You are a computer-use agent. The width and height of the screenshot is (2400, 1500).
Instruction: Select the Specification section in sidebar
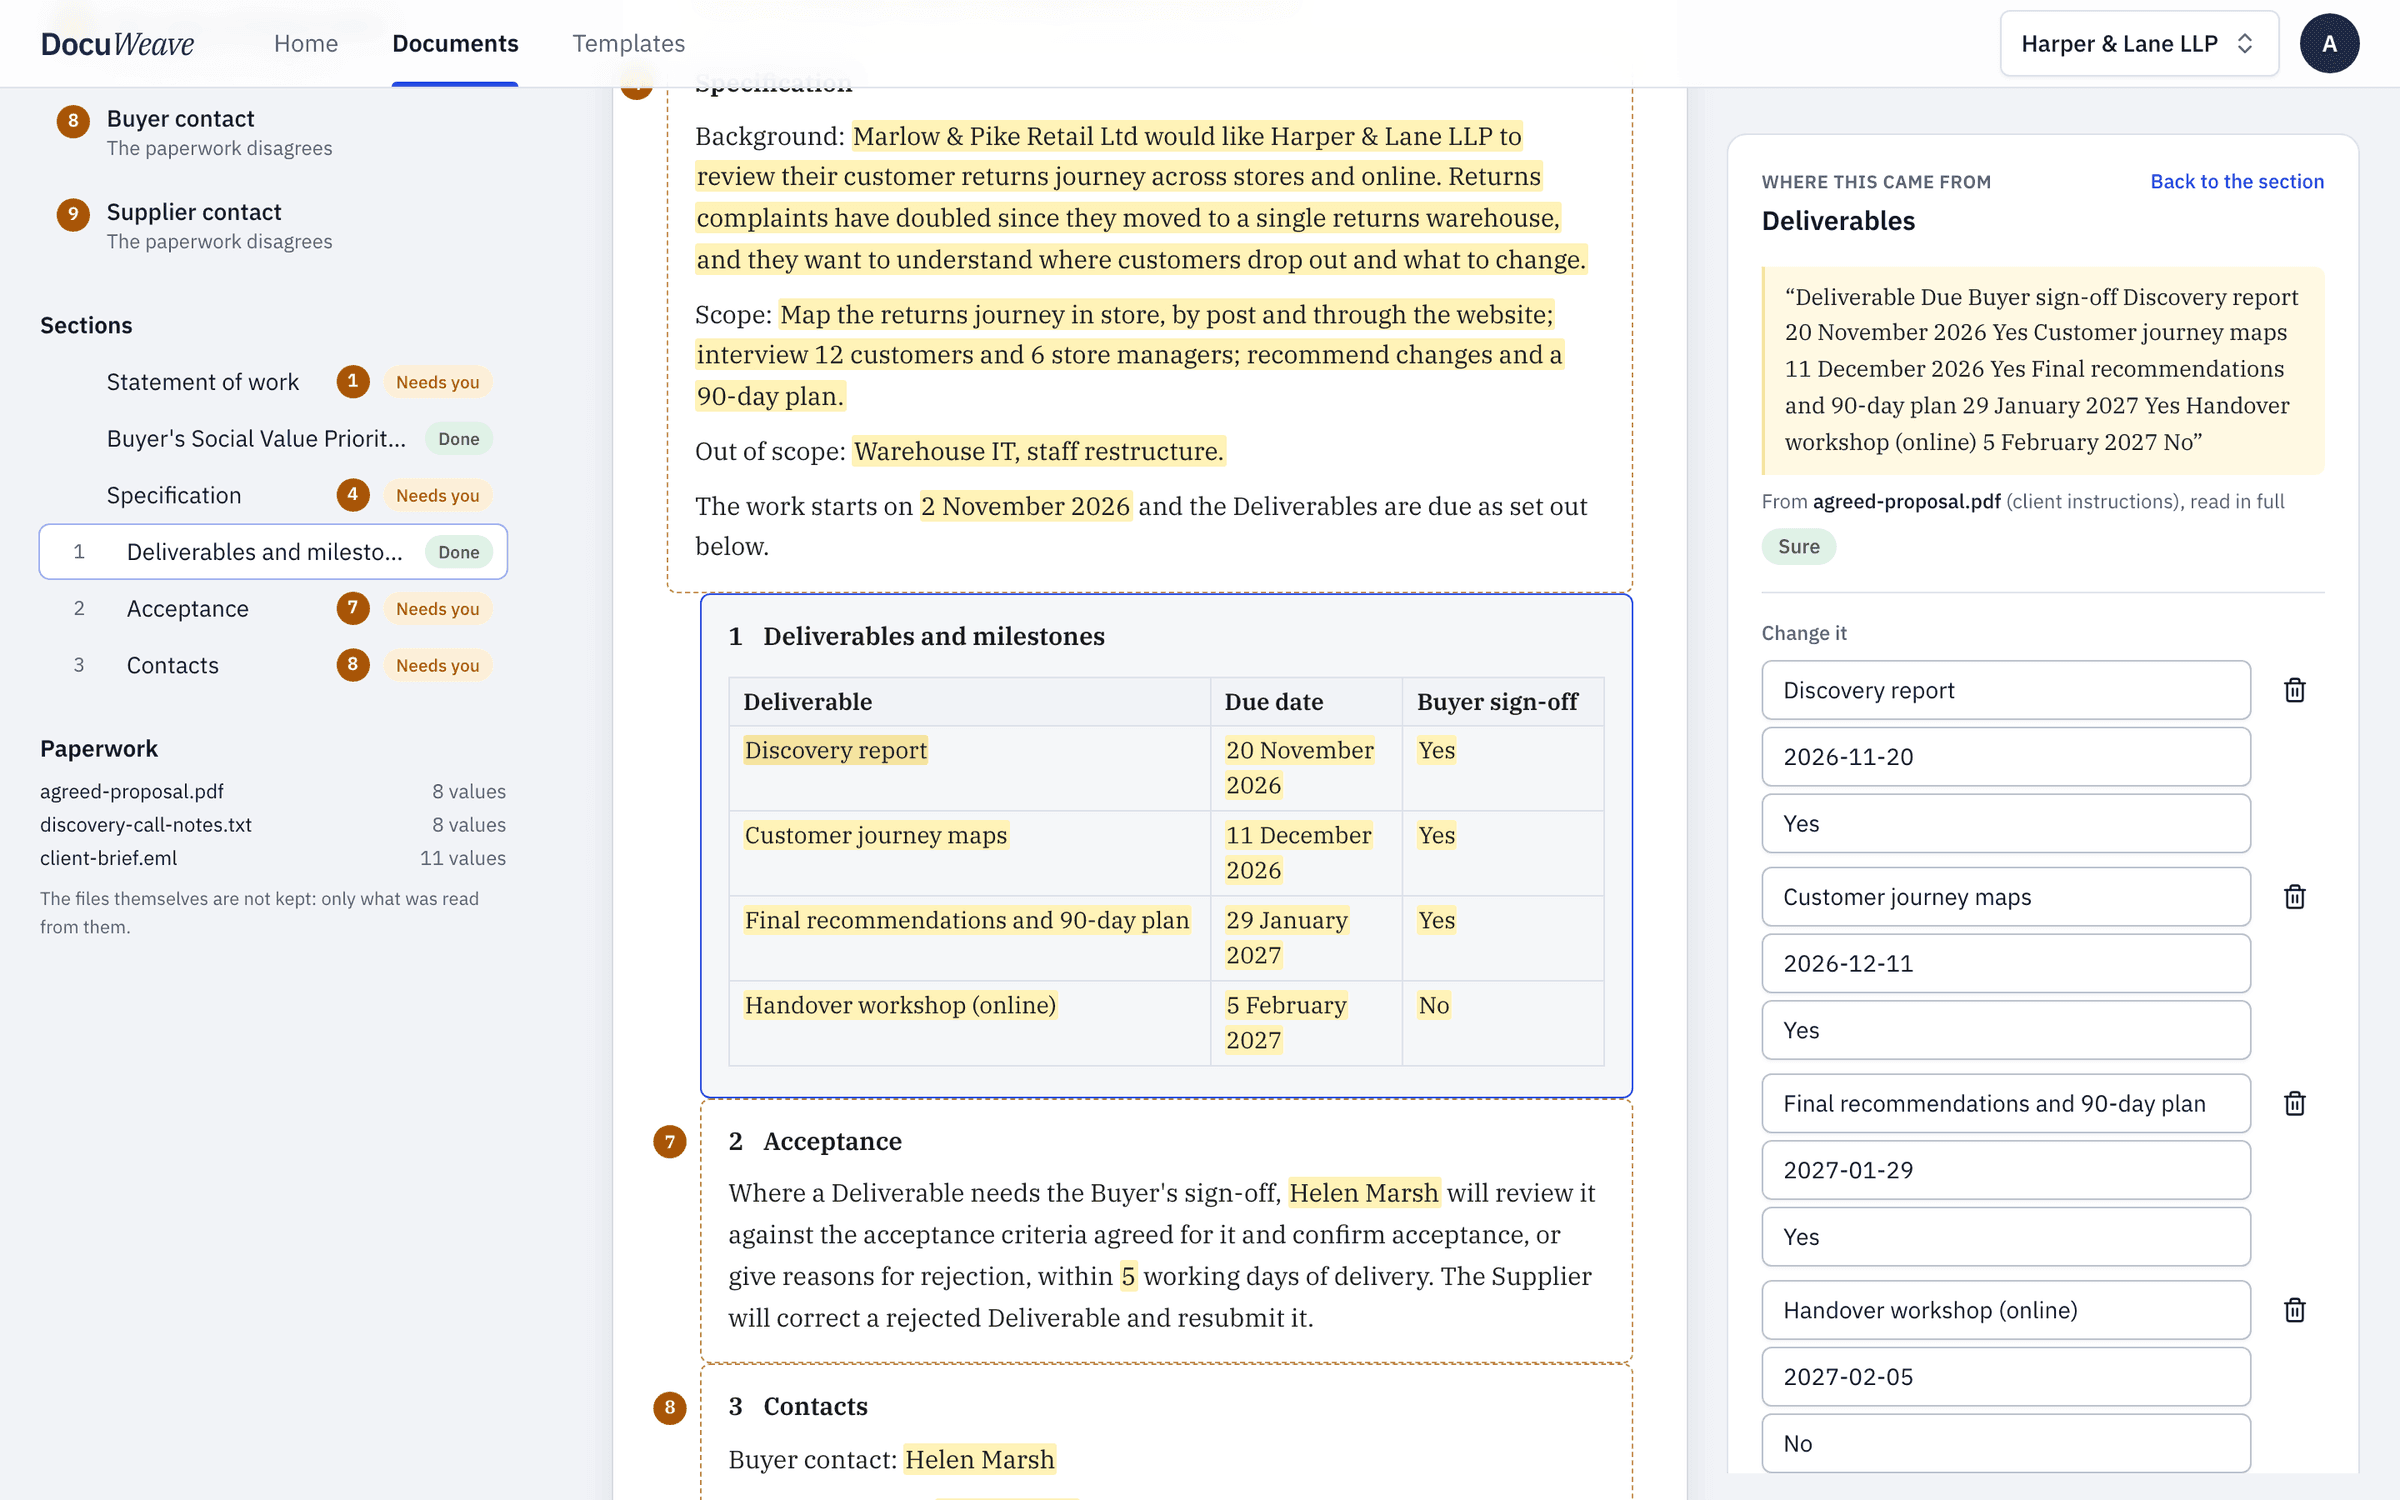click(272, 495)
